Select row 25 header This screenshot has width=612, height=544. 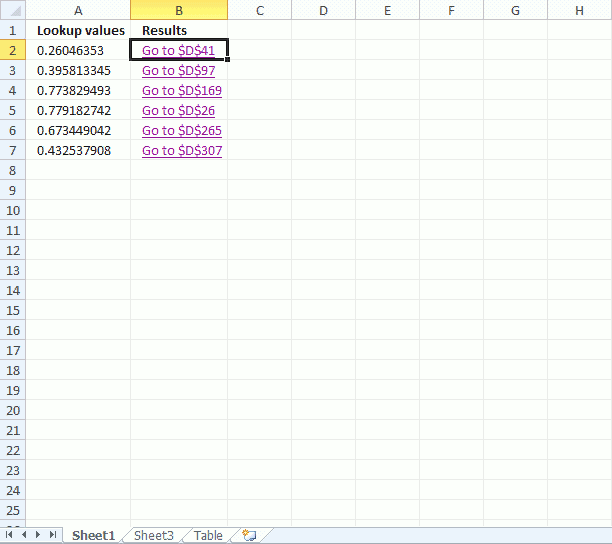click(x=13, y=510)
